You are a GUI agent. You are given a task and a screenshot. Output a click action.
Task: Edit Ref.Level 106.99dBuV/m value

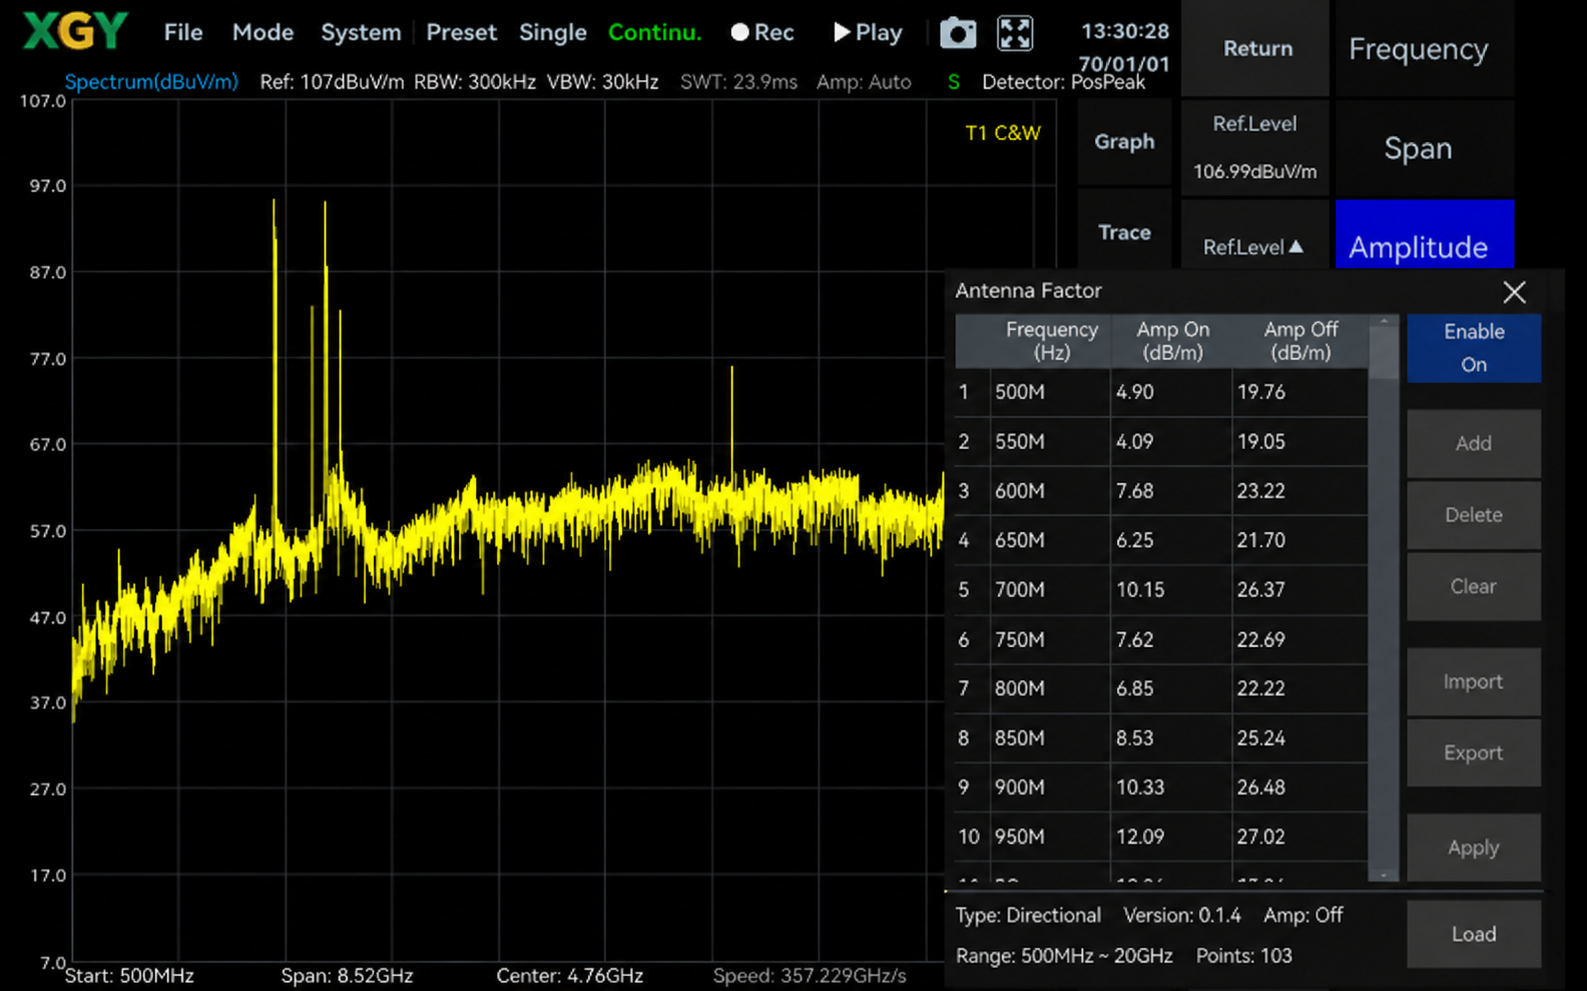(x=1255, y=148)
